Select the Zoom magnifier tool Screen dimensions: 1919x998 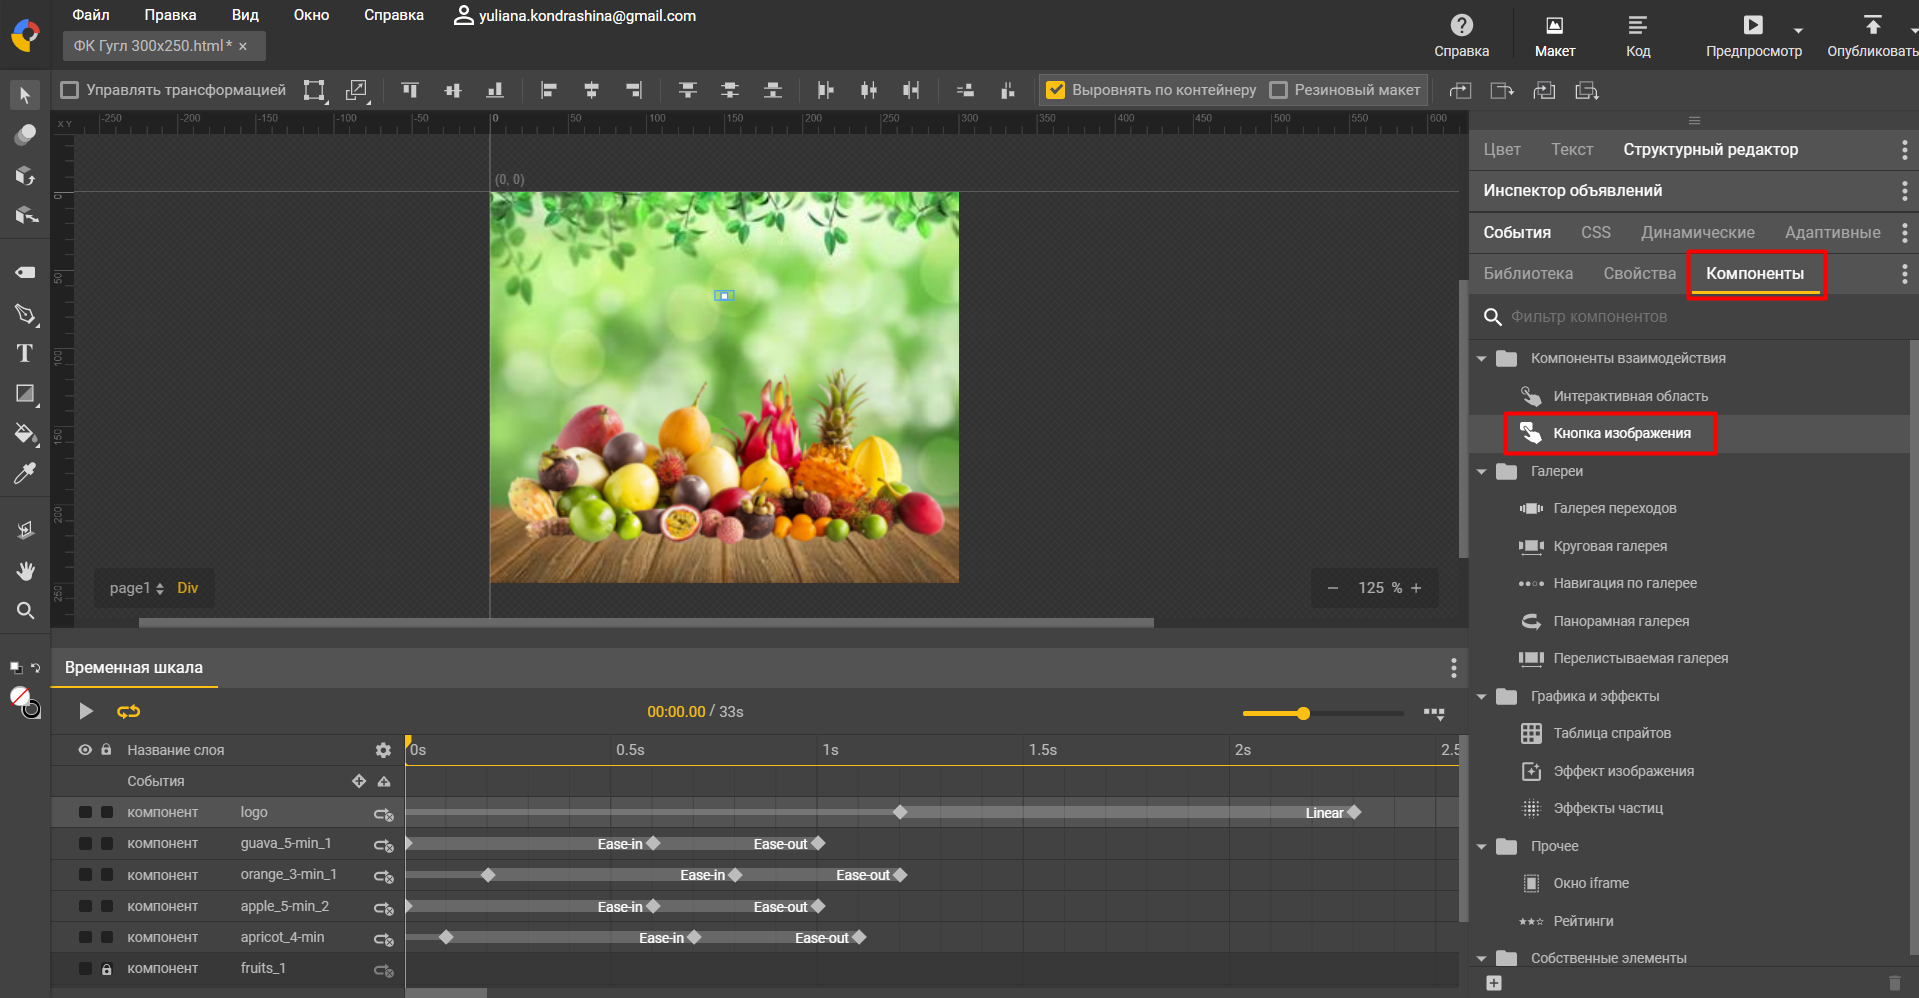pos(25,610)
